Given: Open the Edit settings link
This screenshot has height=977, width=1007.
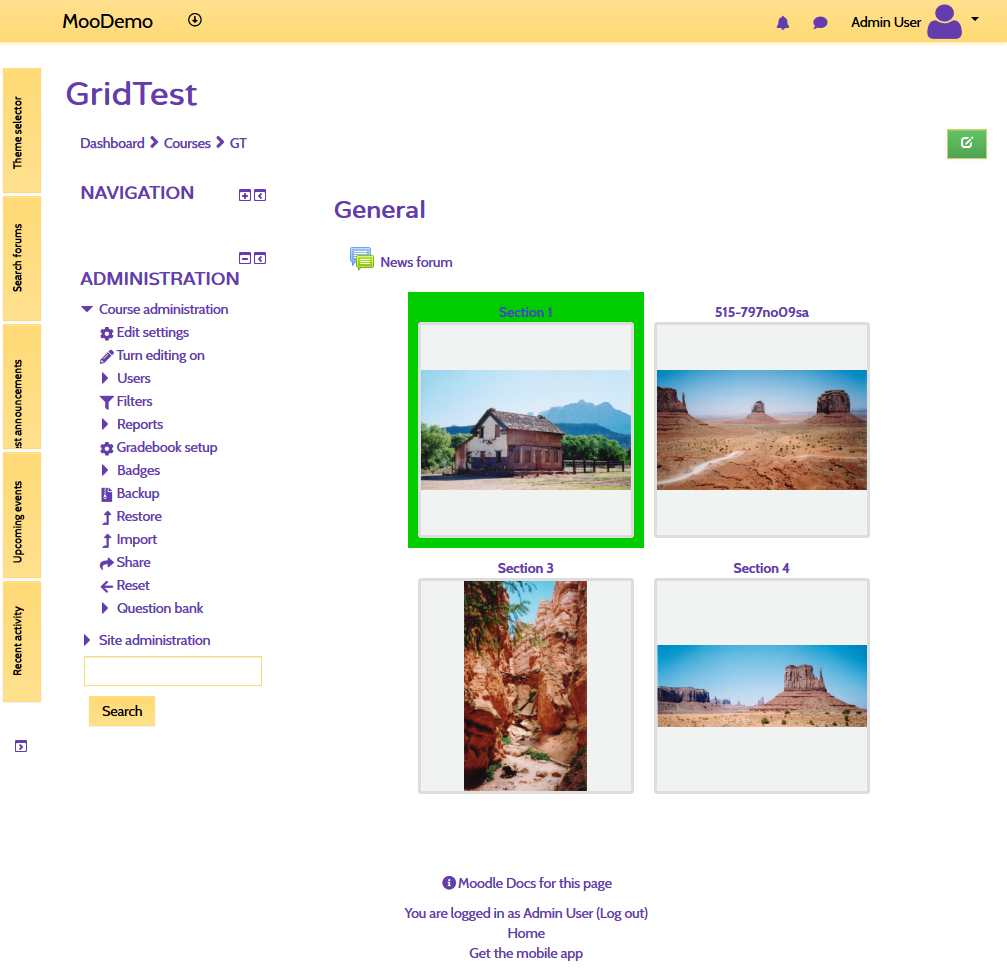Looking at the screenshot, I should pyautogui.click(x=153, y=333).
